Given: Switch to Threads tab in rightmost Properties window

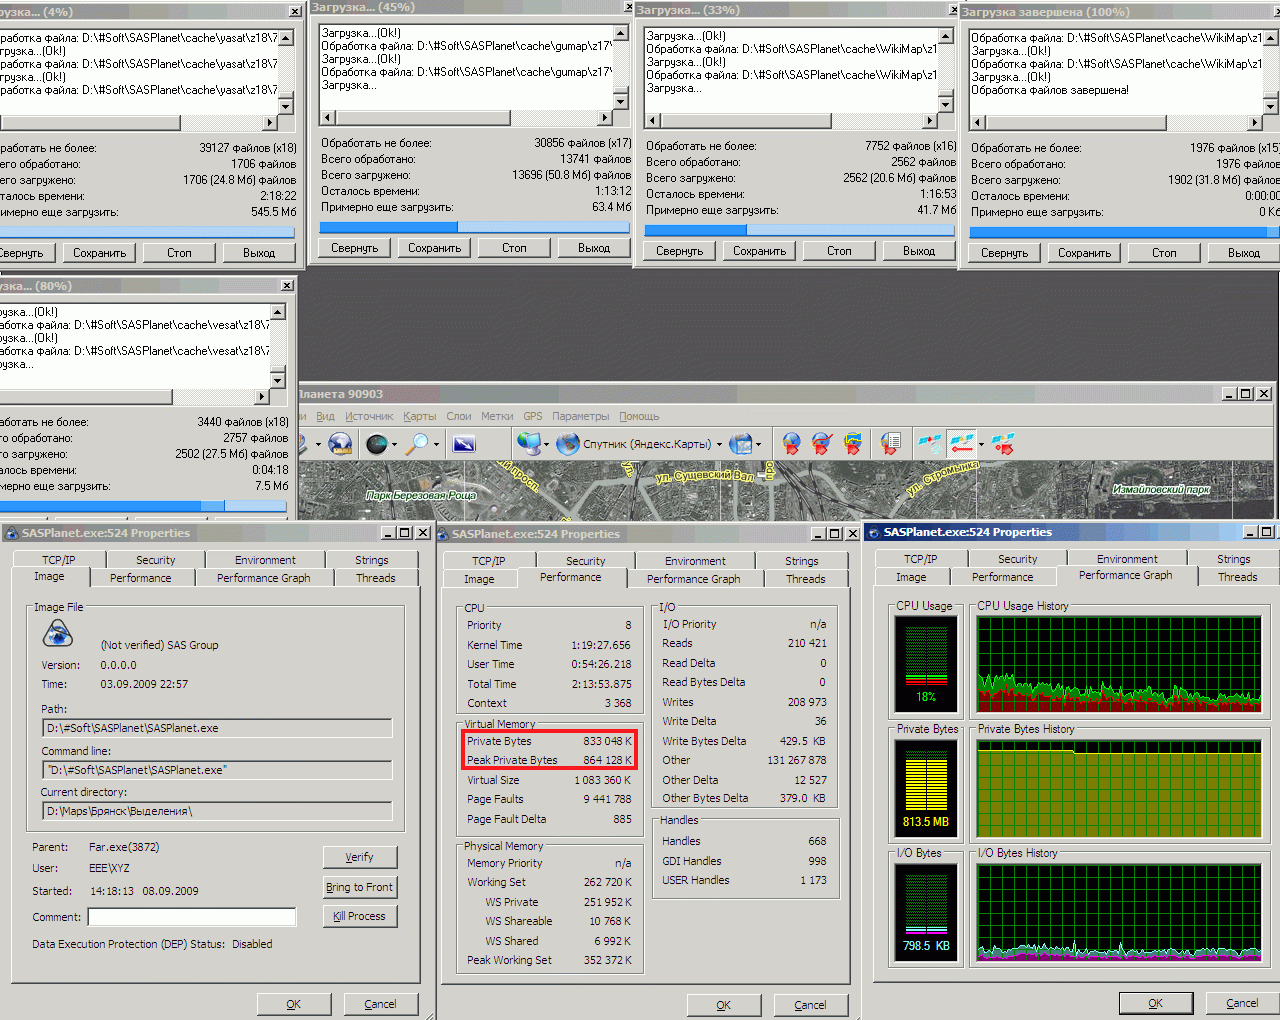Looking at the screenshot, I should 1237,576.
